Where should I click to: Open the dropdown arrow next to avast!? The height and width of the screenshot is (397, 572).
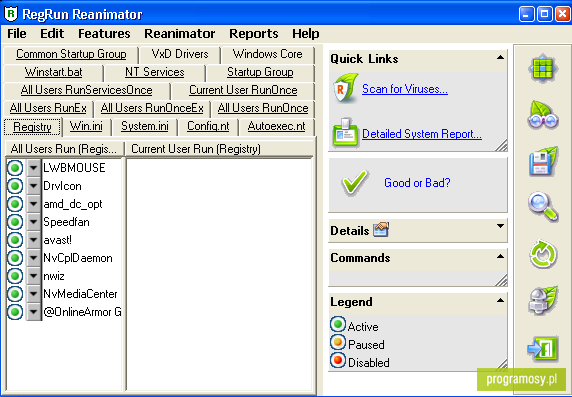pos(34,240)
